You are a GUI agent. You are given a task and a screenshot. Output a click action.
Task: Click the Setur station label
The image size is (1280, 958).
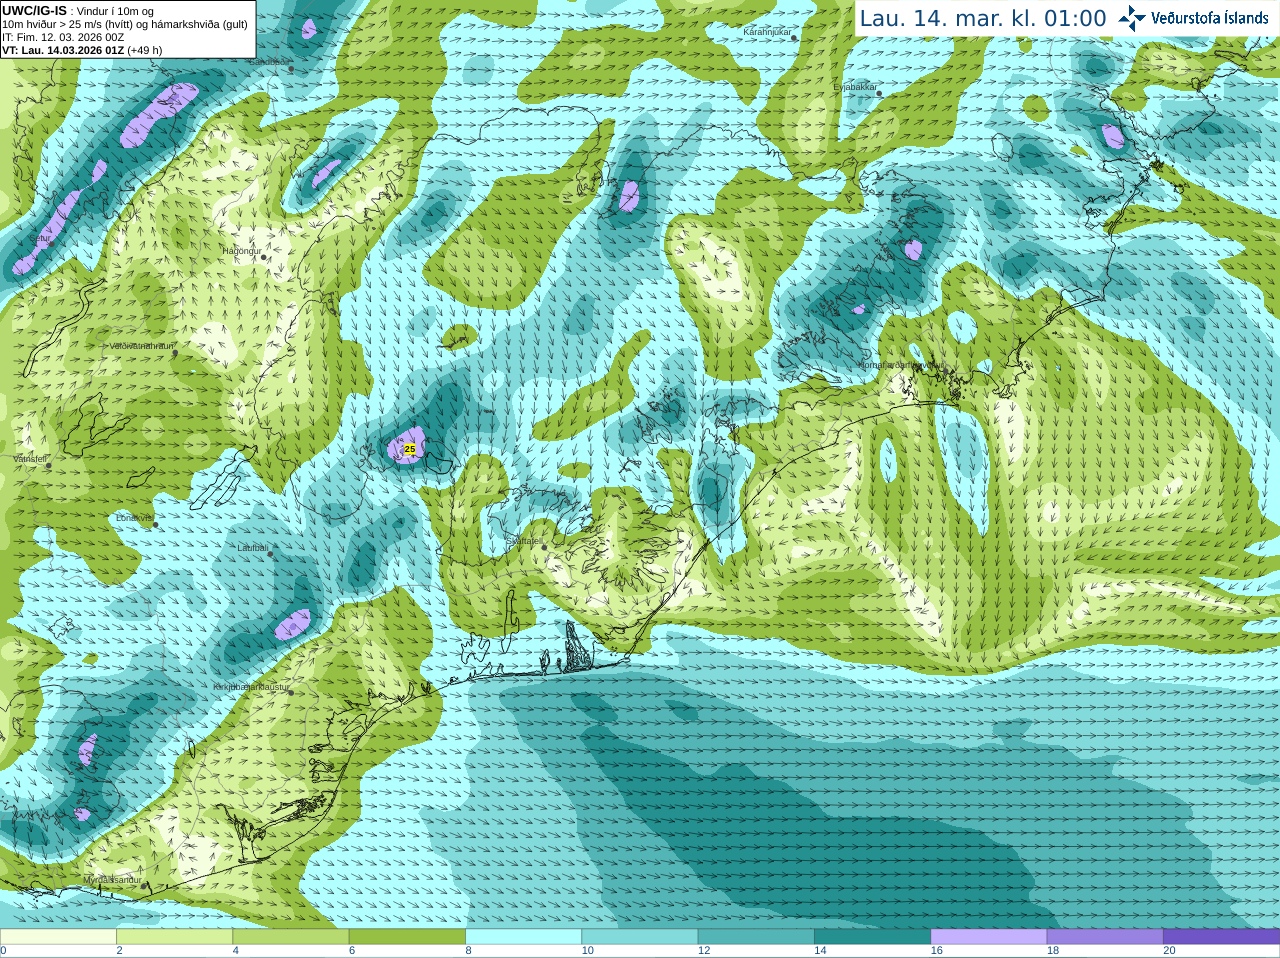click(x=40, y=239)
